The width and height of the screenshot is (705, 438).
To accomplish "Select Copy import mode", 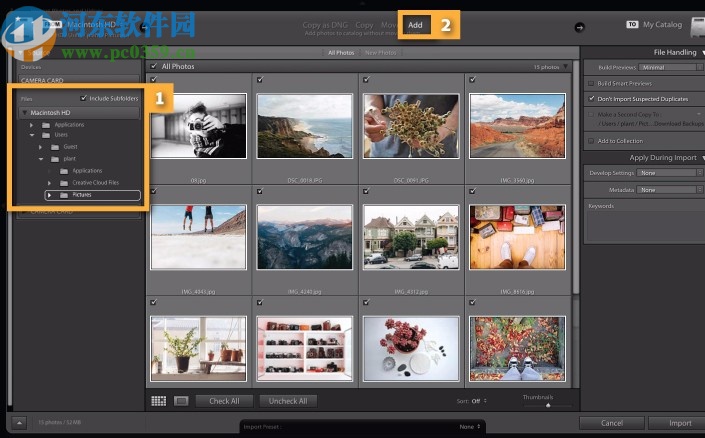I will (x=364, y=25).
